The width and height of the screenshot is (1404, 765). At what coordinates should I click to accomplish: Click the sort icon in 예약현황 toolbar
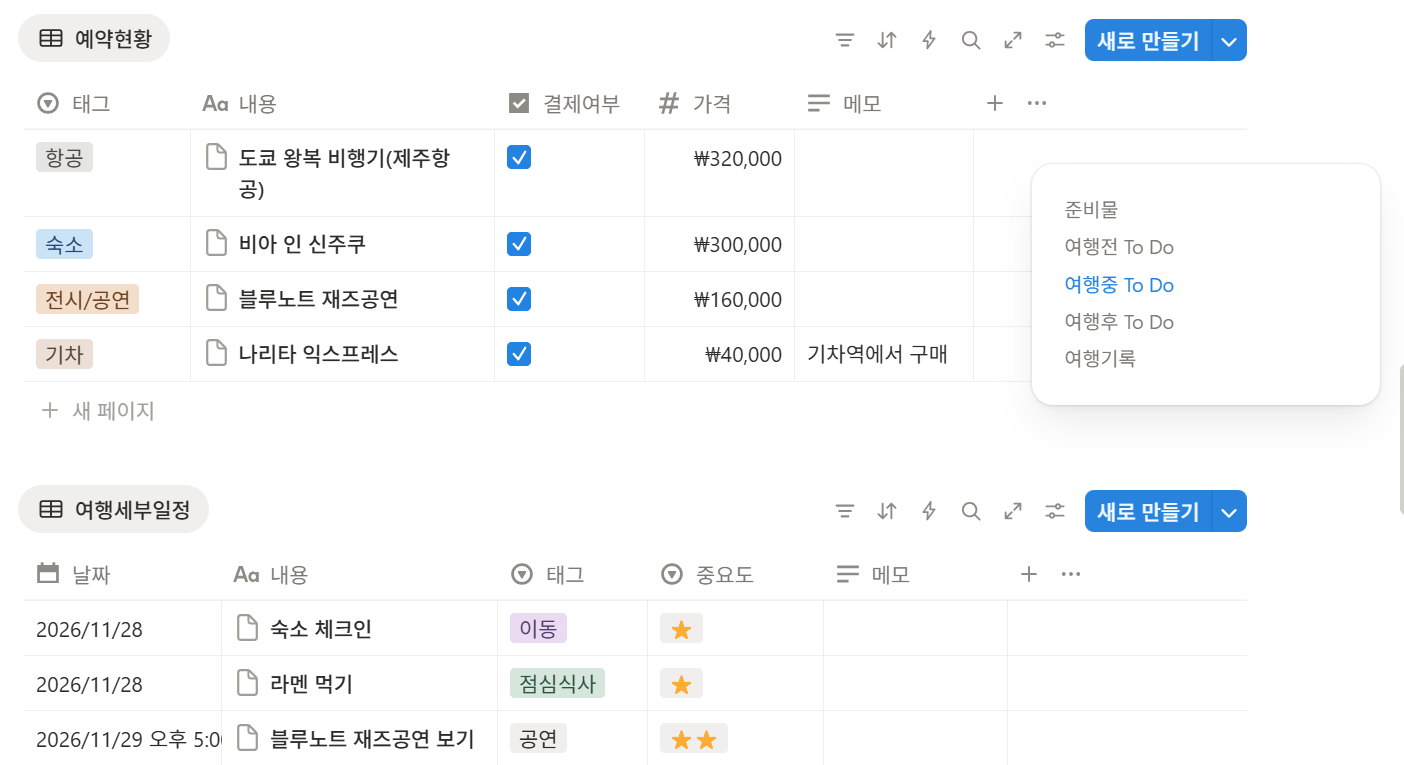point(887,40)
